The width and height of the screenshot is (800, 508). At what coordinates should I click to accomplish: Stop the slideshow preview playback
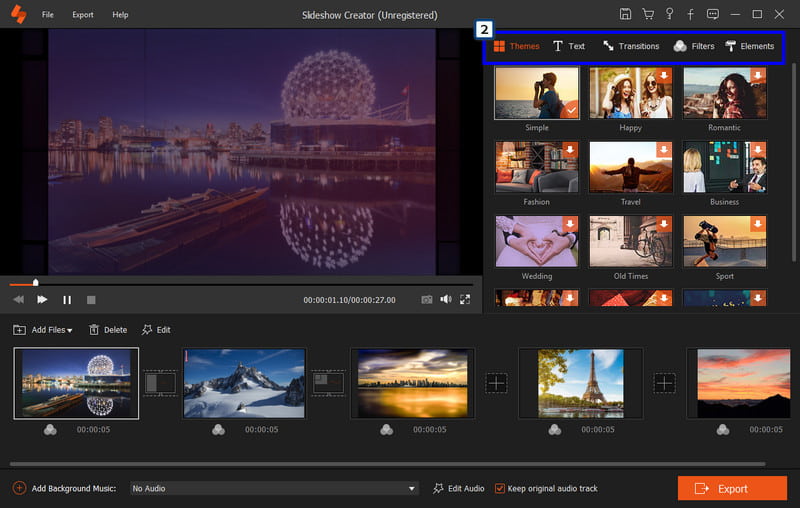(x=91, y=299)
